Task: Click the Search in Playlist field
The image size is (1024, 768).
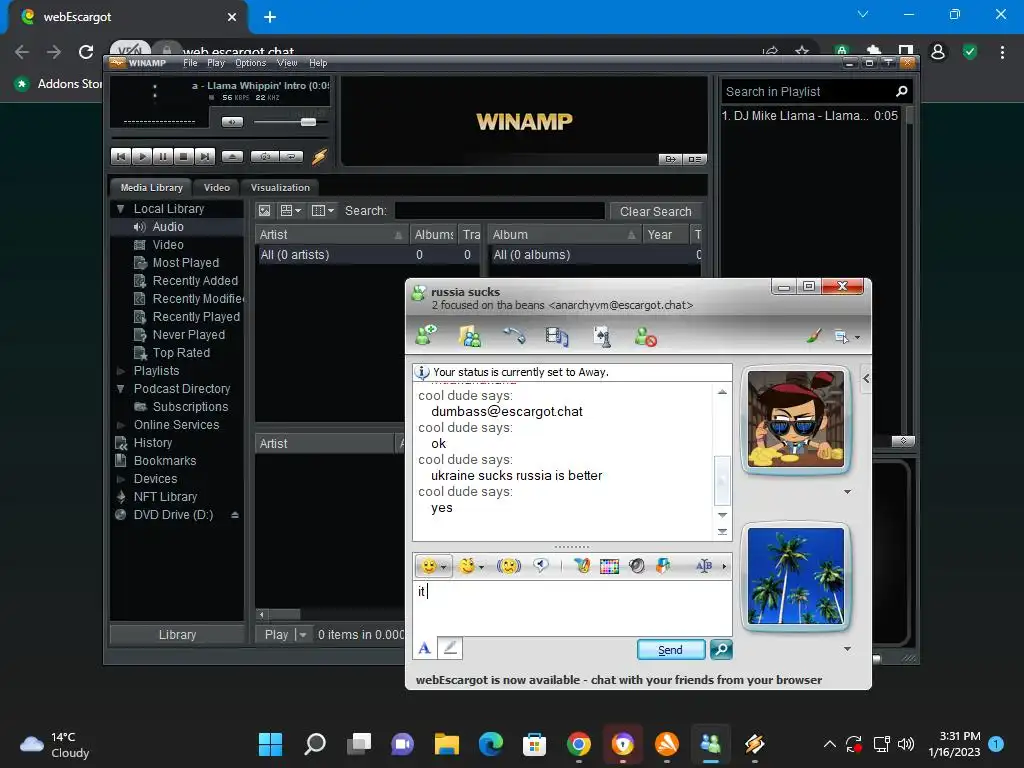Action: (x=808, y=91)
